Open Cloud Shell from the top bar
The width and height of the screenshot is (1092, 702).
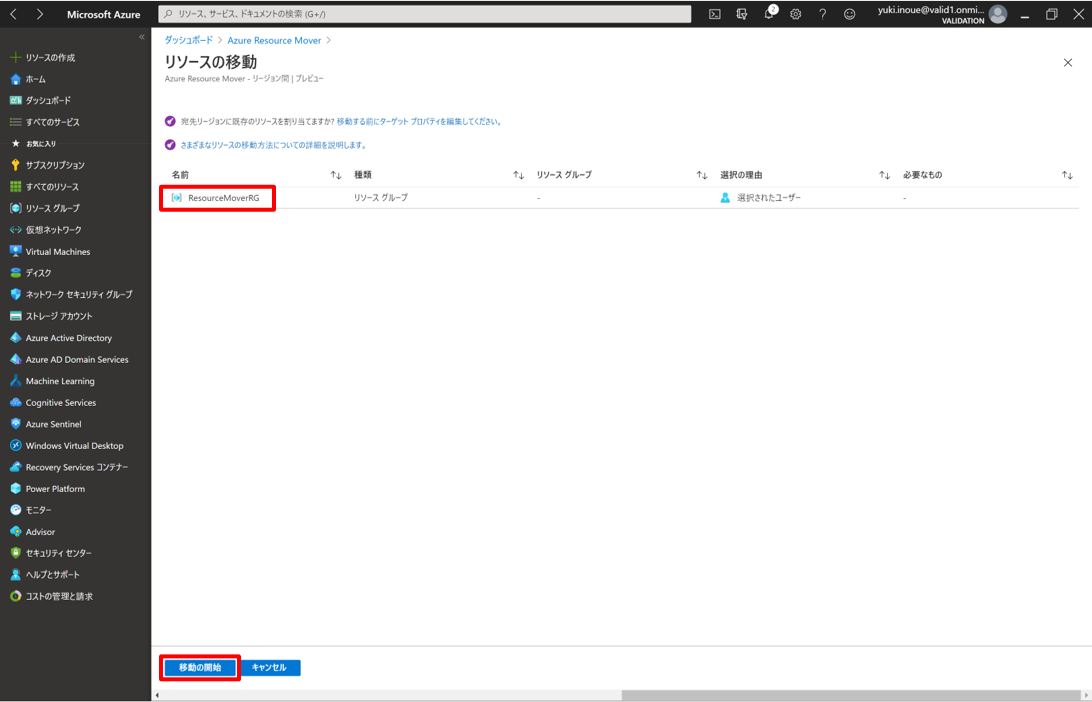[715, 14]
